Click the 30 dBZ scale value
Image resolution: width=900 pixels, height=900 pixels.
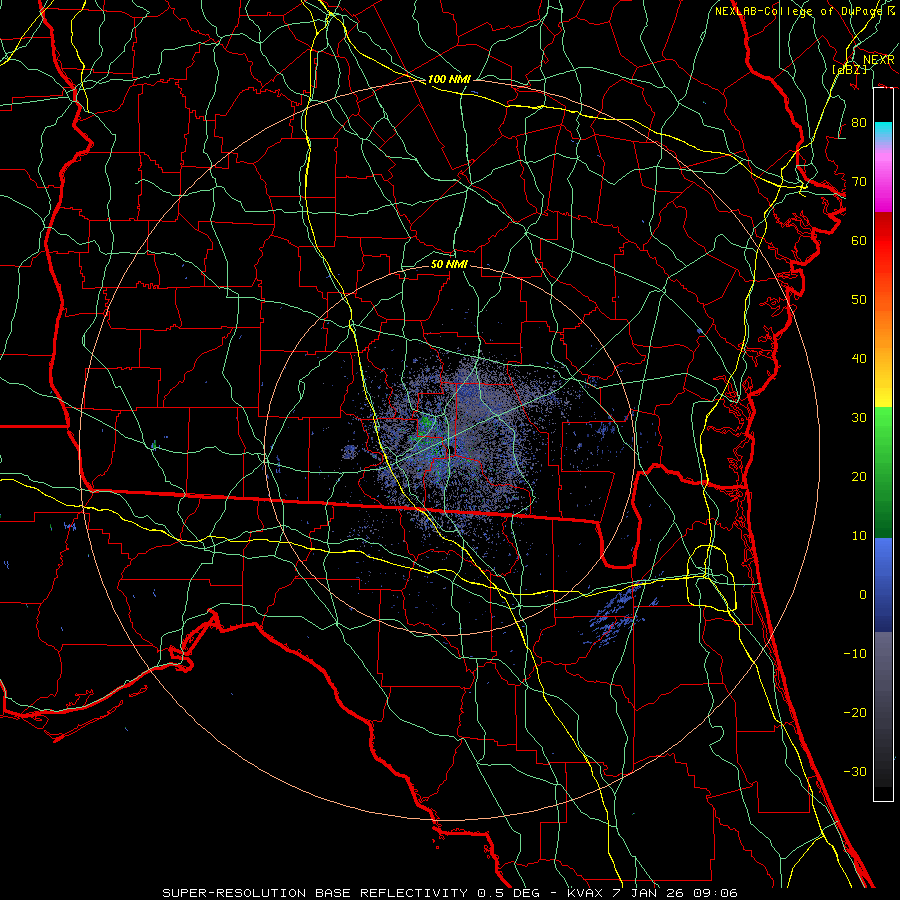click(859, 418)
